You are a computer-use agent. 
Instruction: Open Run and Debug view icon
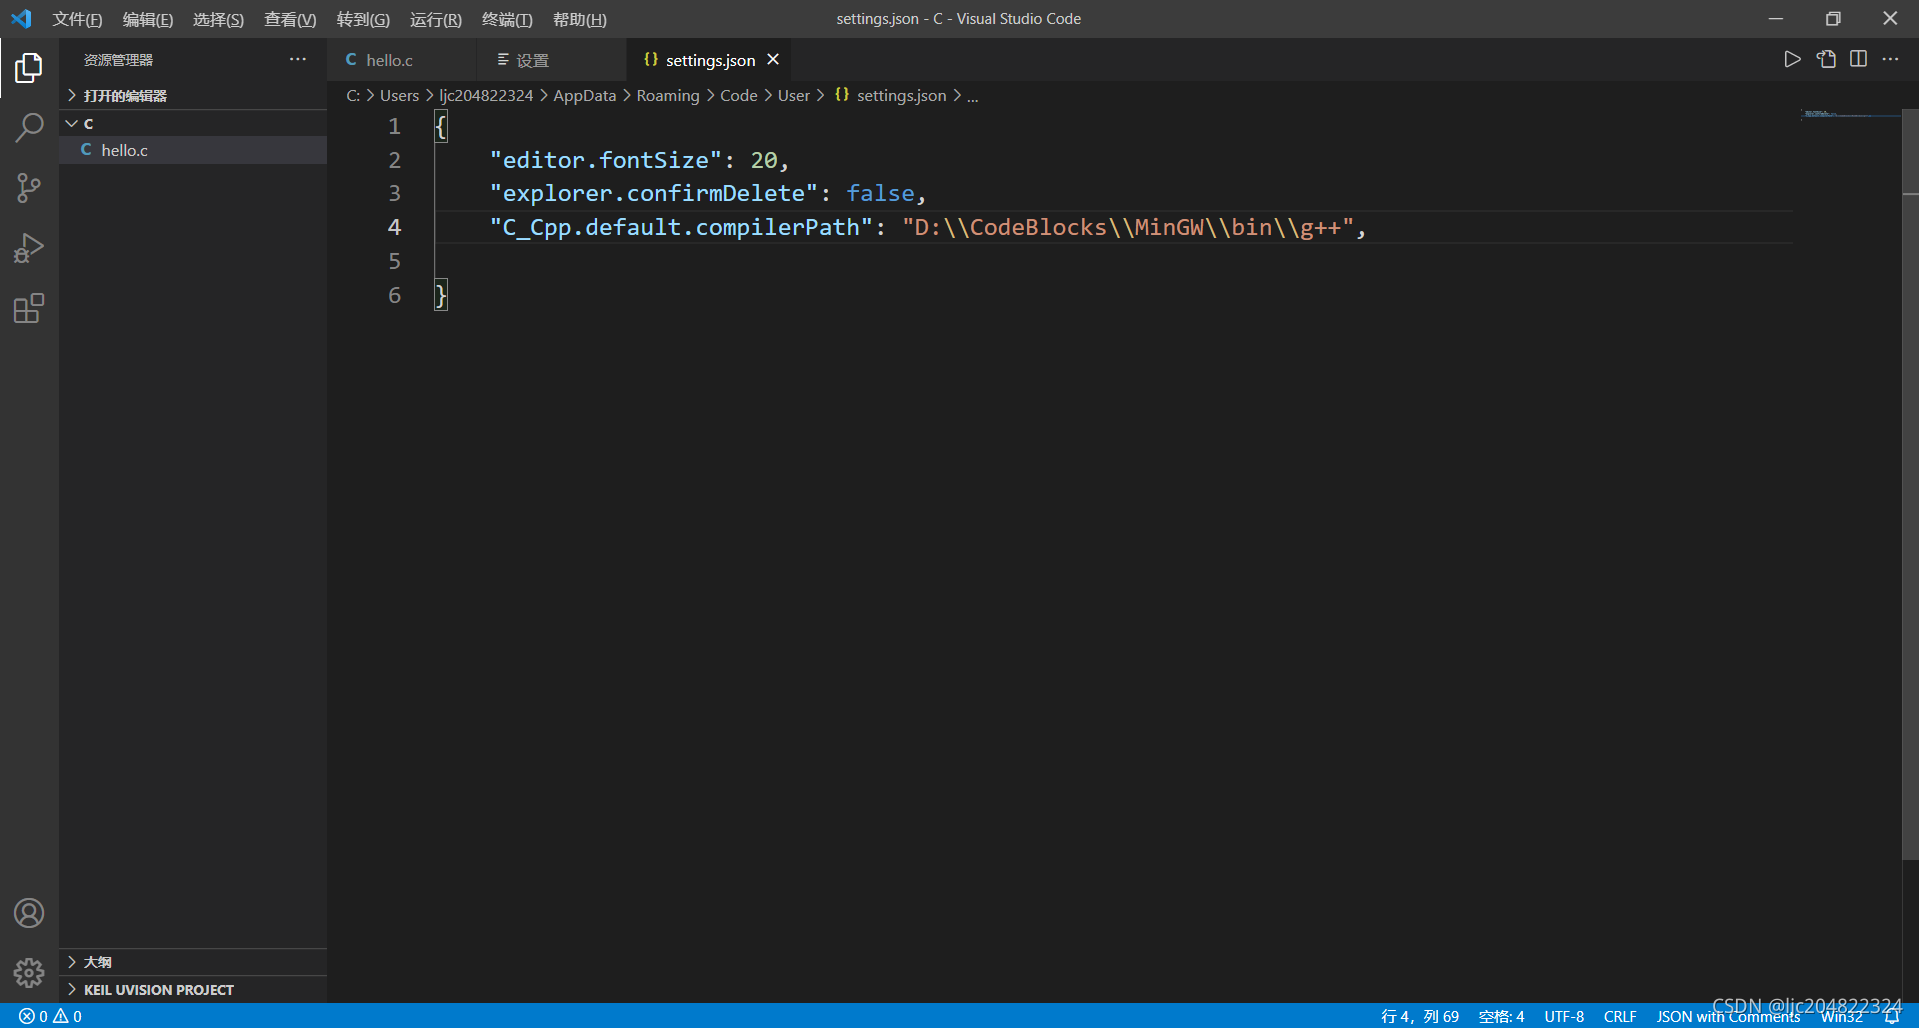point(29,248)
